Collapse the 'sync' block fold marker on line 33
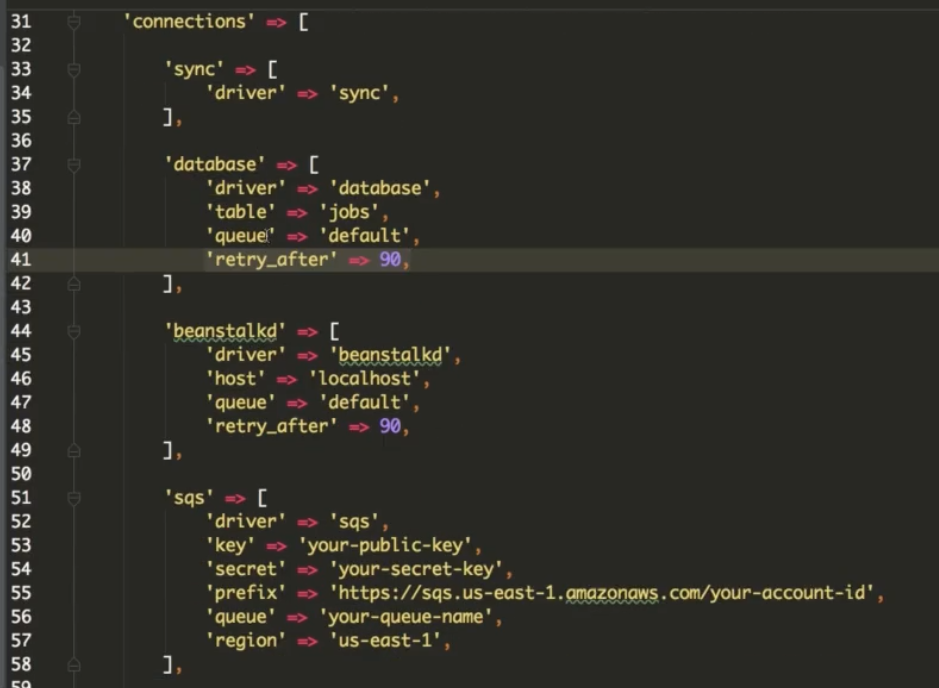Image resolution: width=939 pixels, height=688 pixels. coord(74,70)
